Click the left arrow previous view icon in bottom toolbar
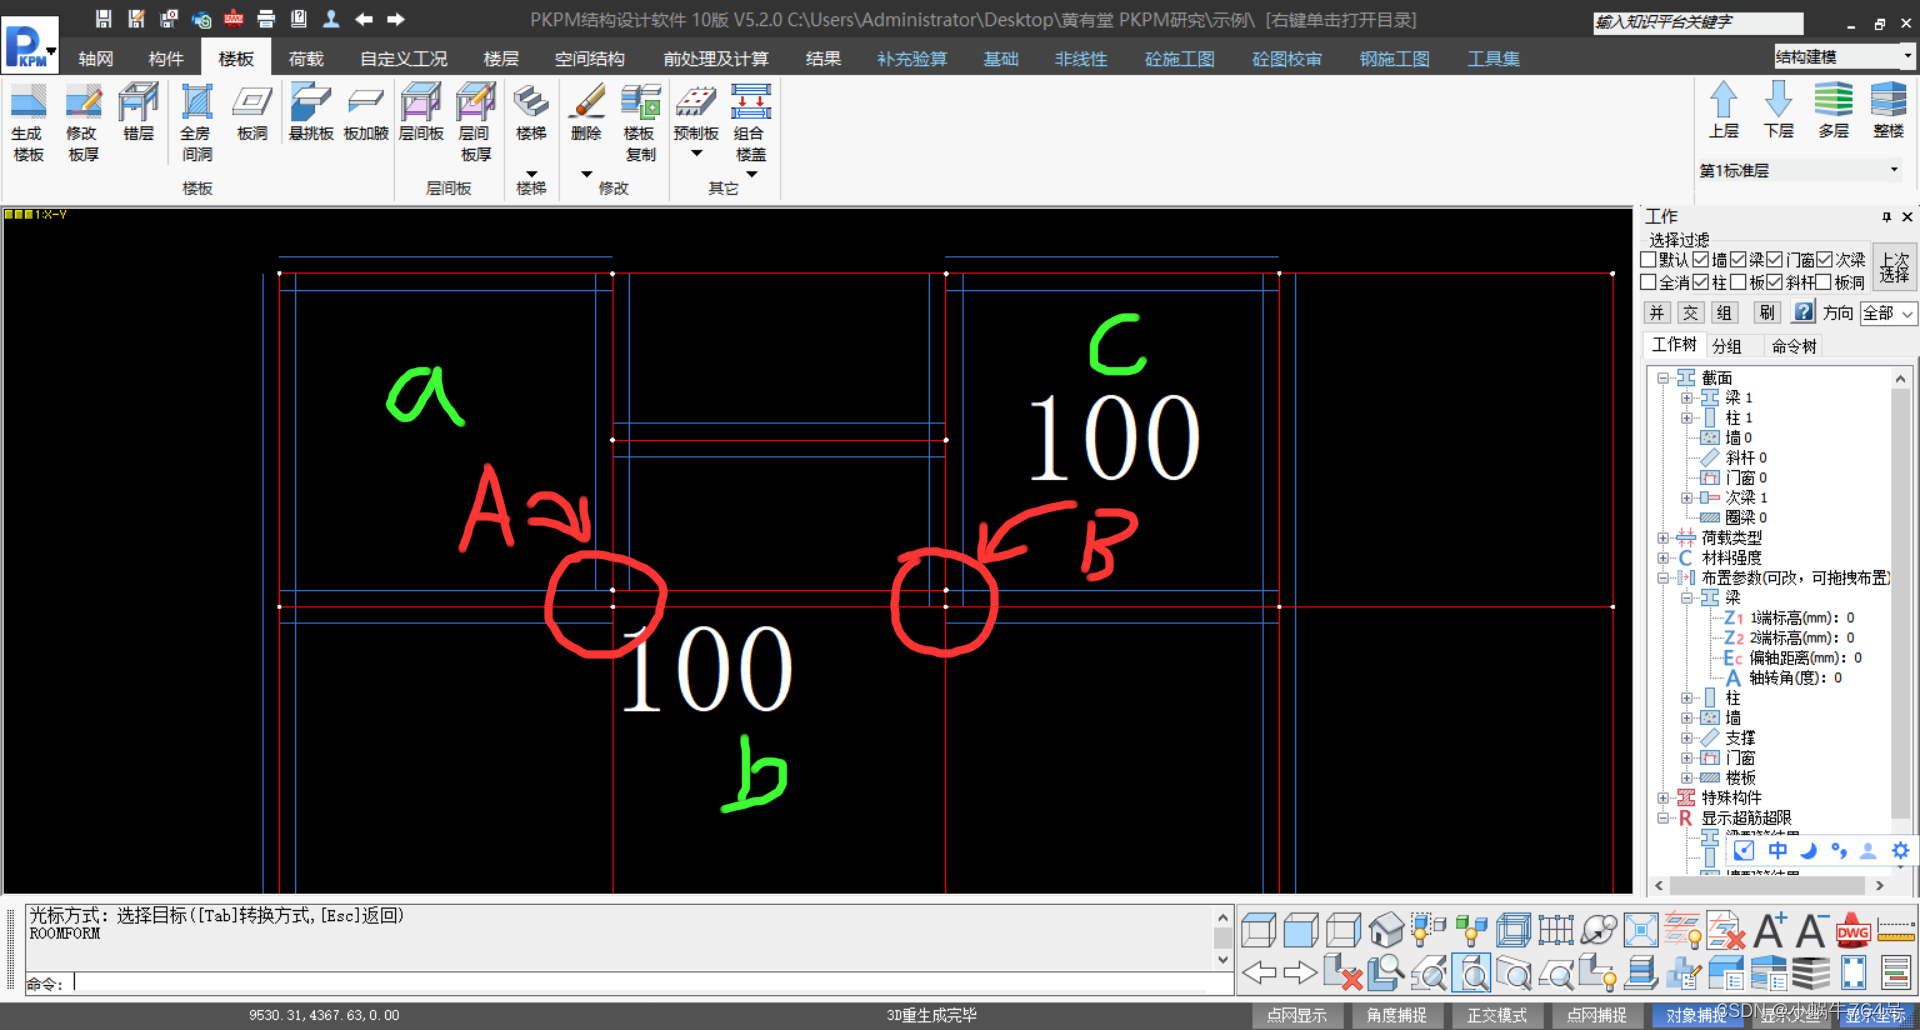1920x1030 pixels. 1259,972
